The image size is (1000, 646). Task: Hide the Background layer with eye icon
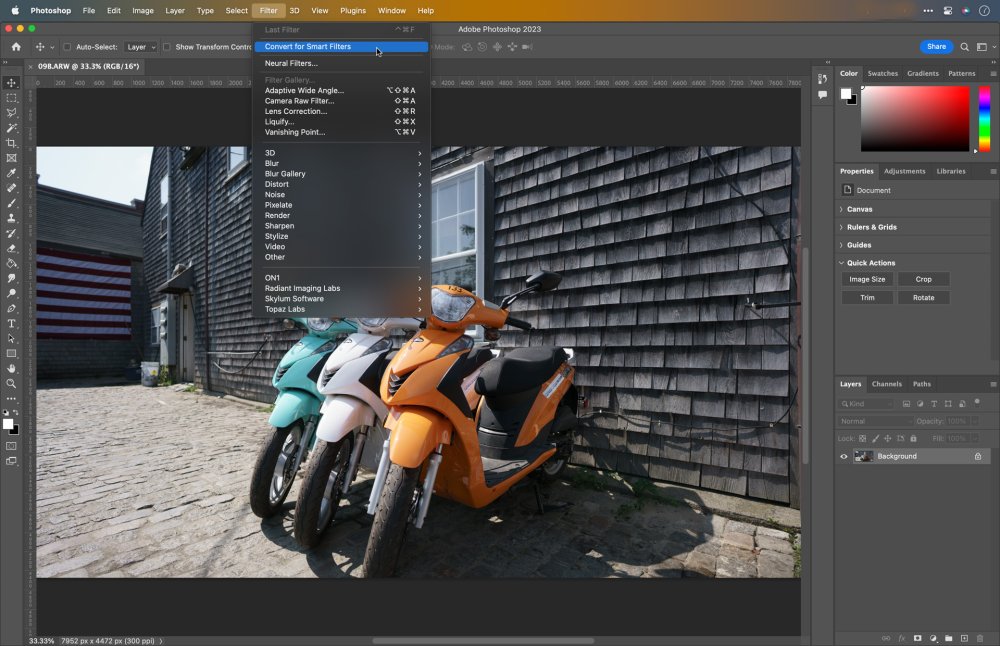[843, 456]
